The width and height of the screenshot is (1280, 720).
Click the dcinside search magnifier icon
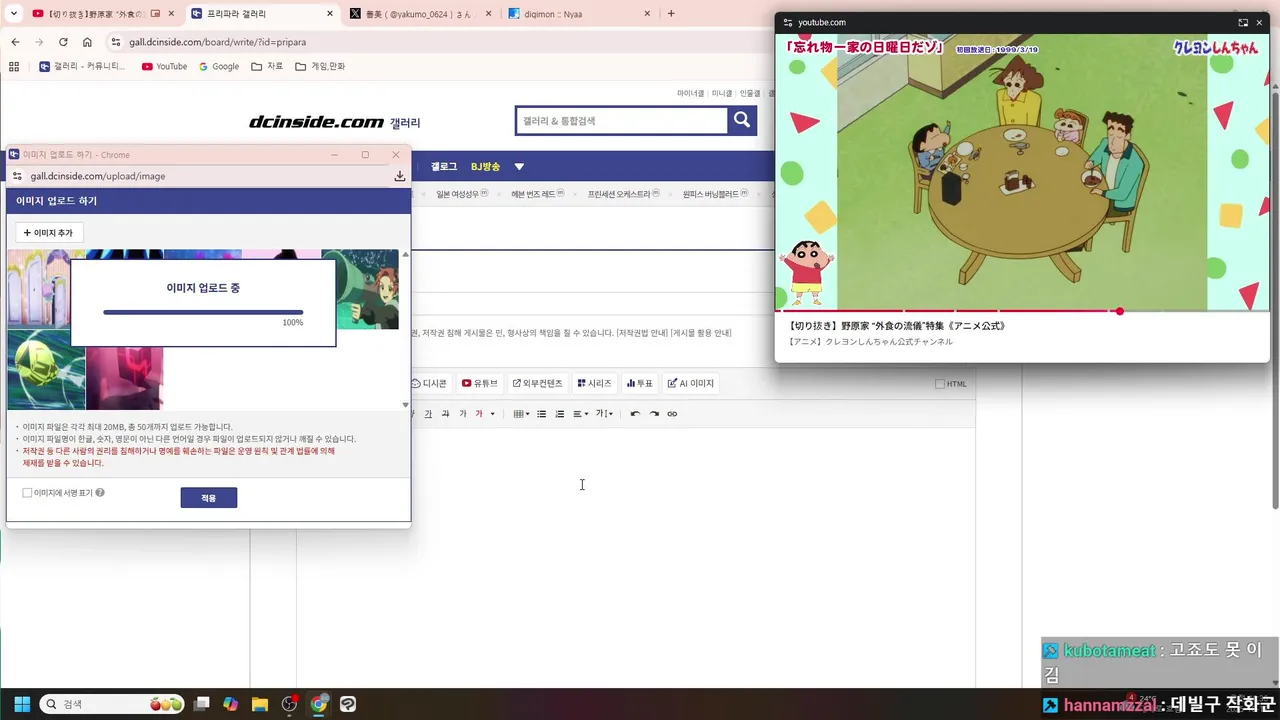click(x=742, y=120)
